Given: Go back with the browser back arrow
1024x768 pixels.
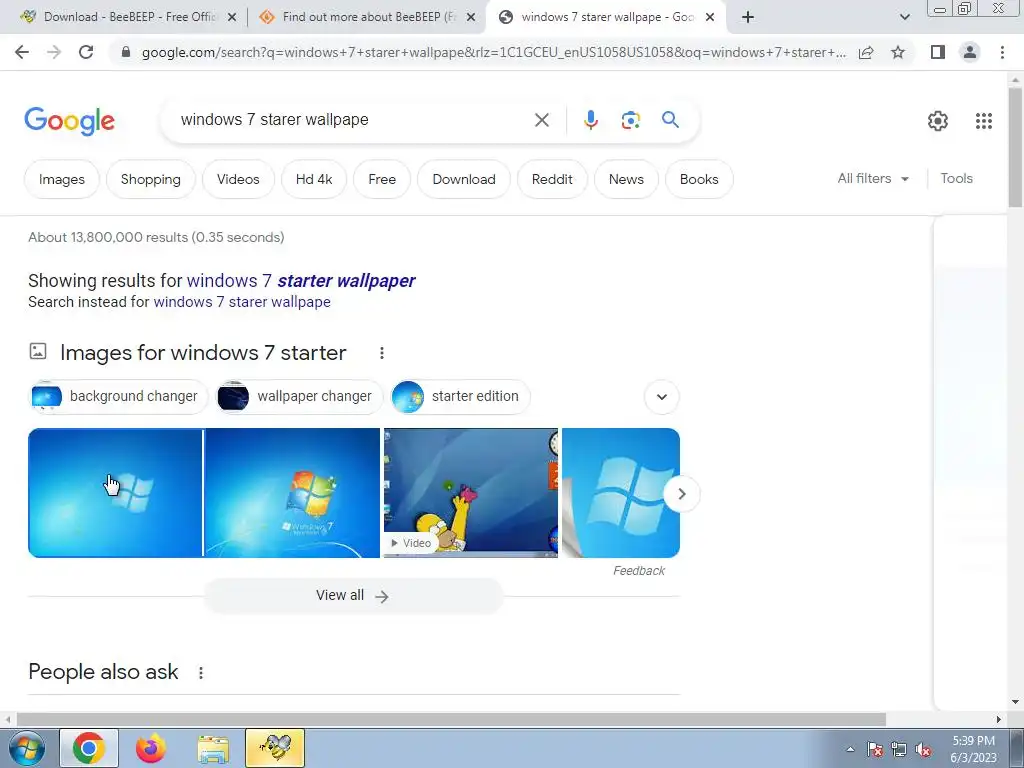Looking at the screenshot, I should pyautogui.click(x=22, y=52).
